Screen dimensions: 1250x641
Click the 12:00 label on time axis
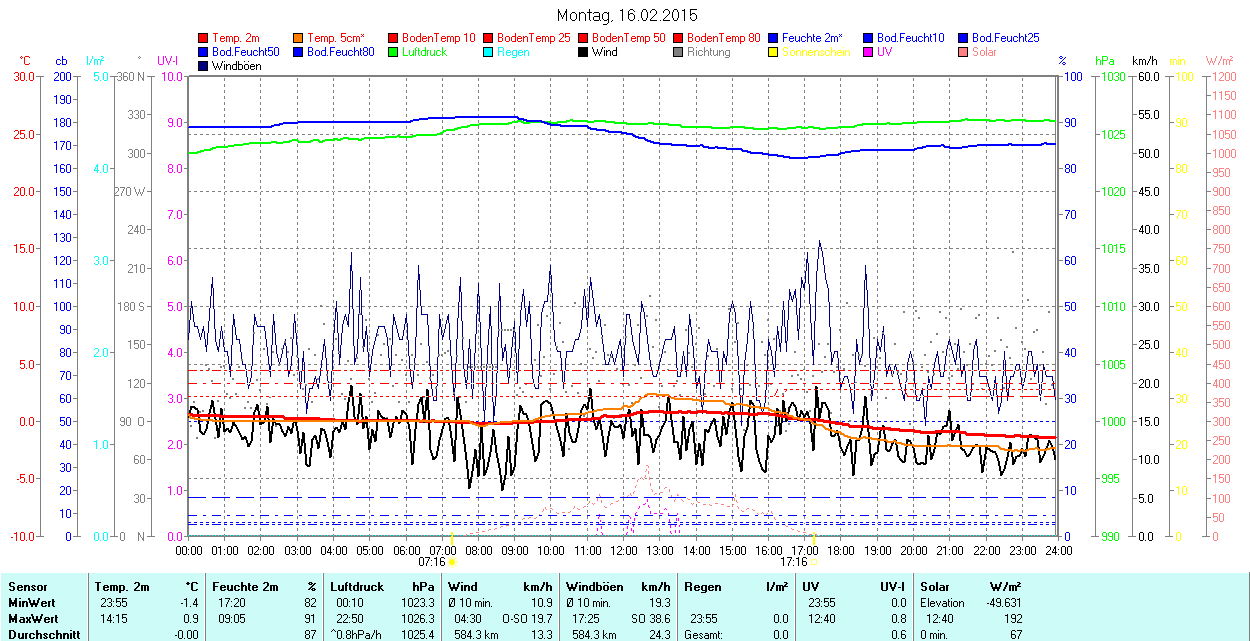pyautogui.click(x=623, y=550)
